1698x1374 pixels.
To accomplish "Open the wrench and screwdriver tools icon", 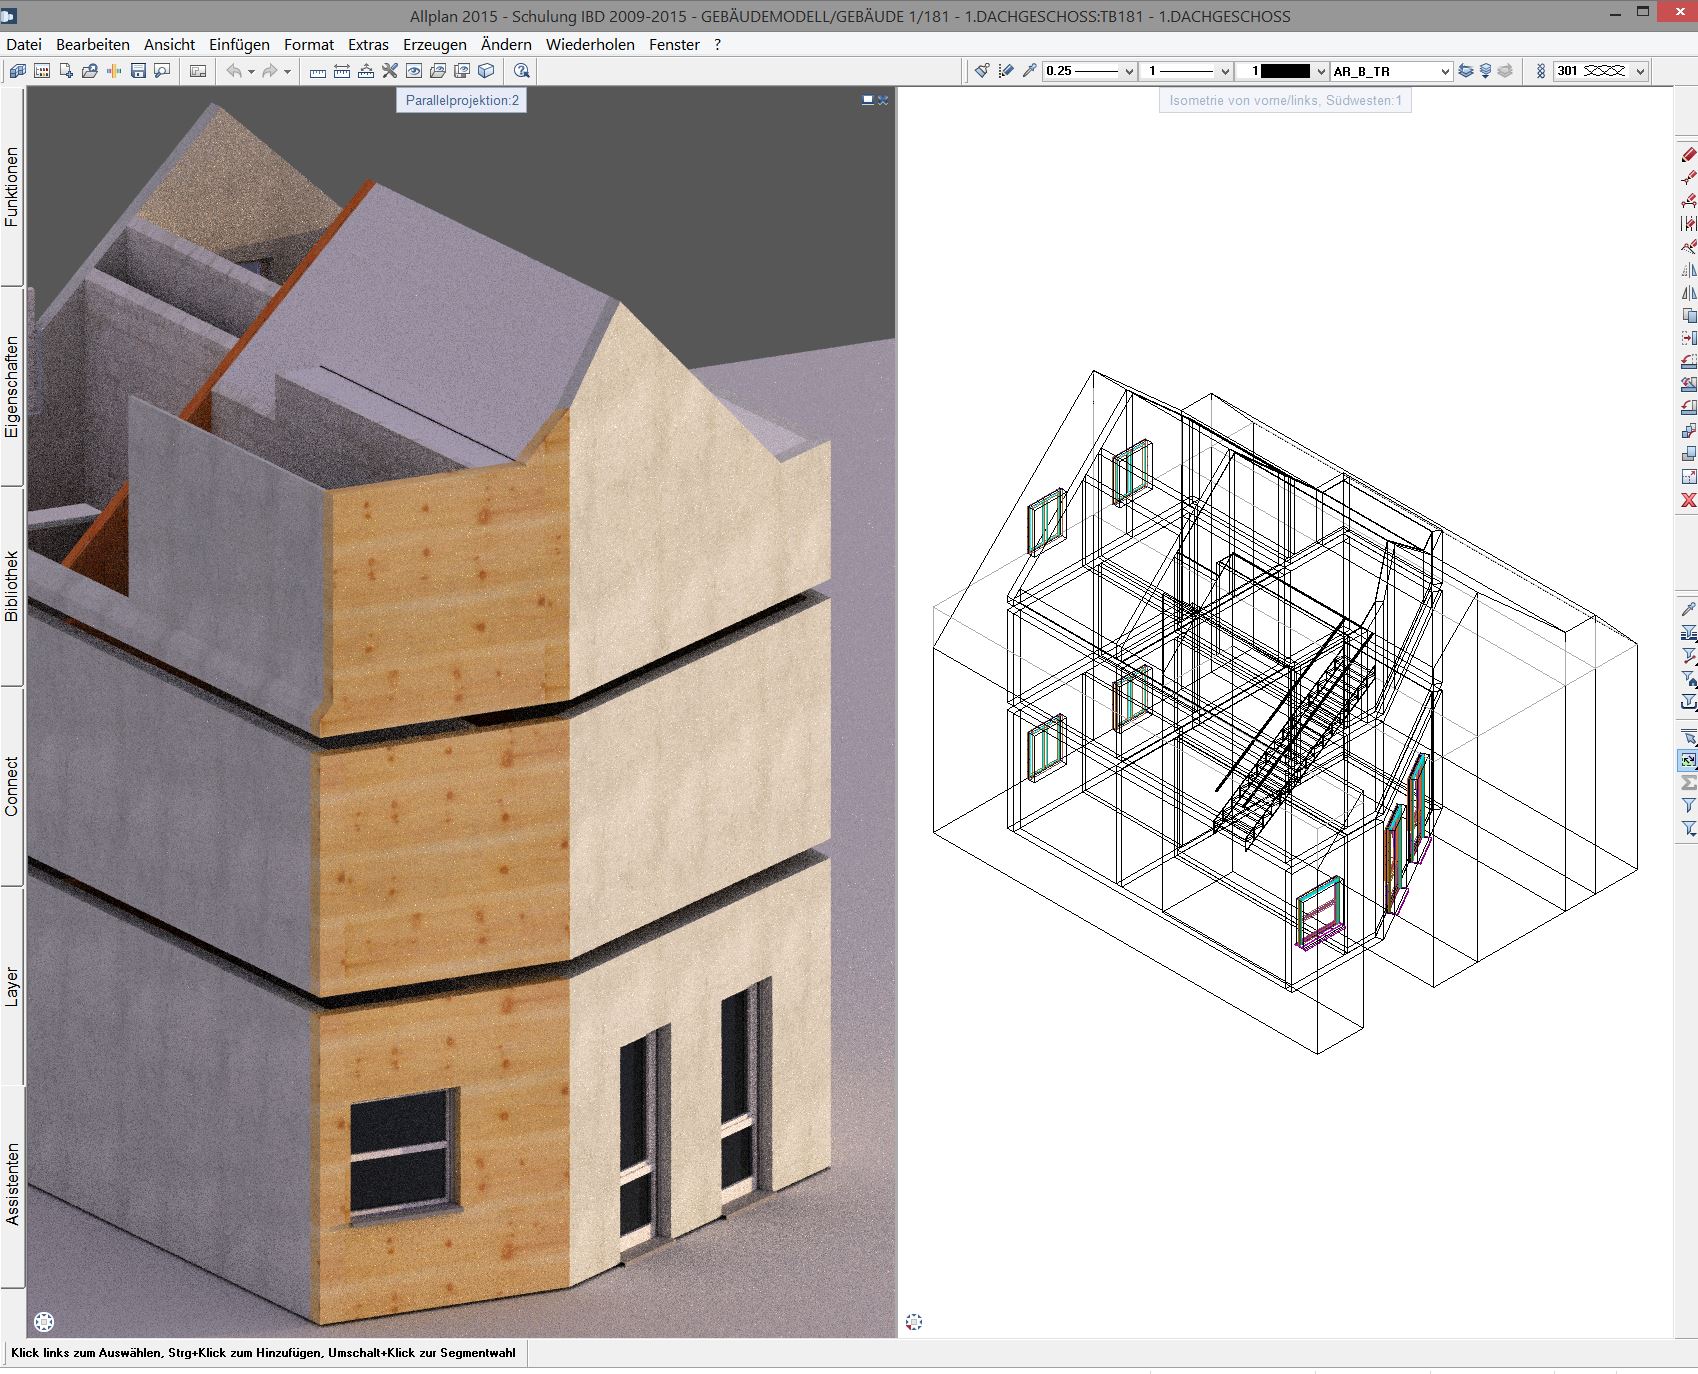I will [x=390, y=71].
